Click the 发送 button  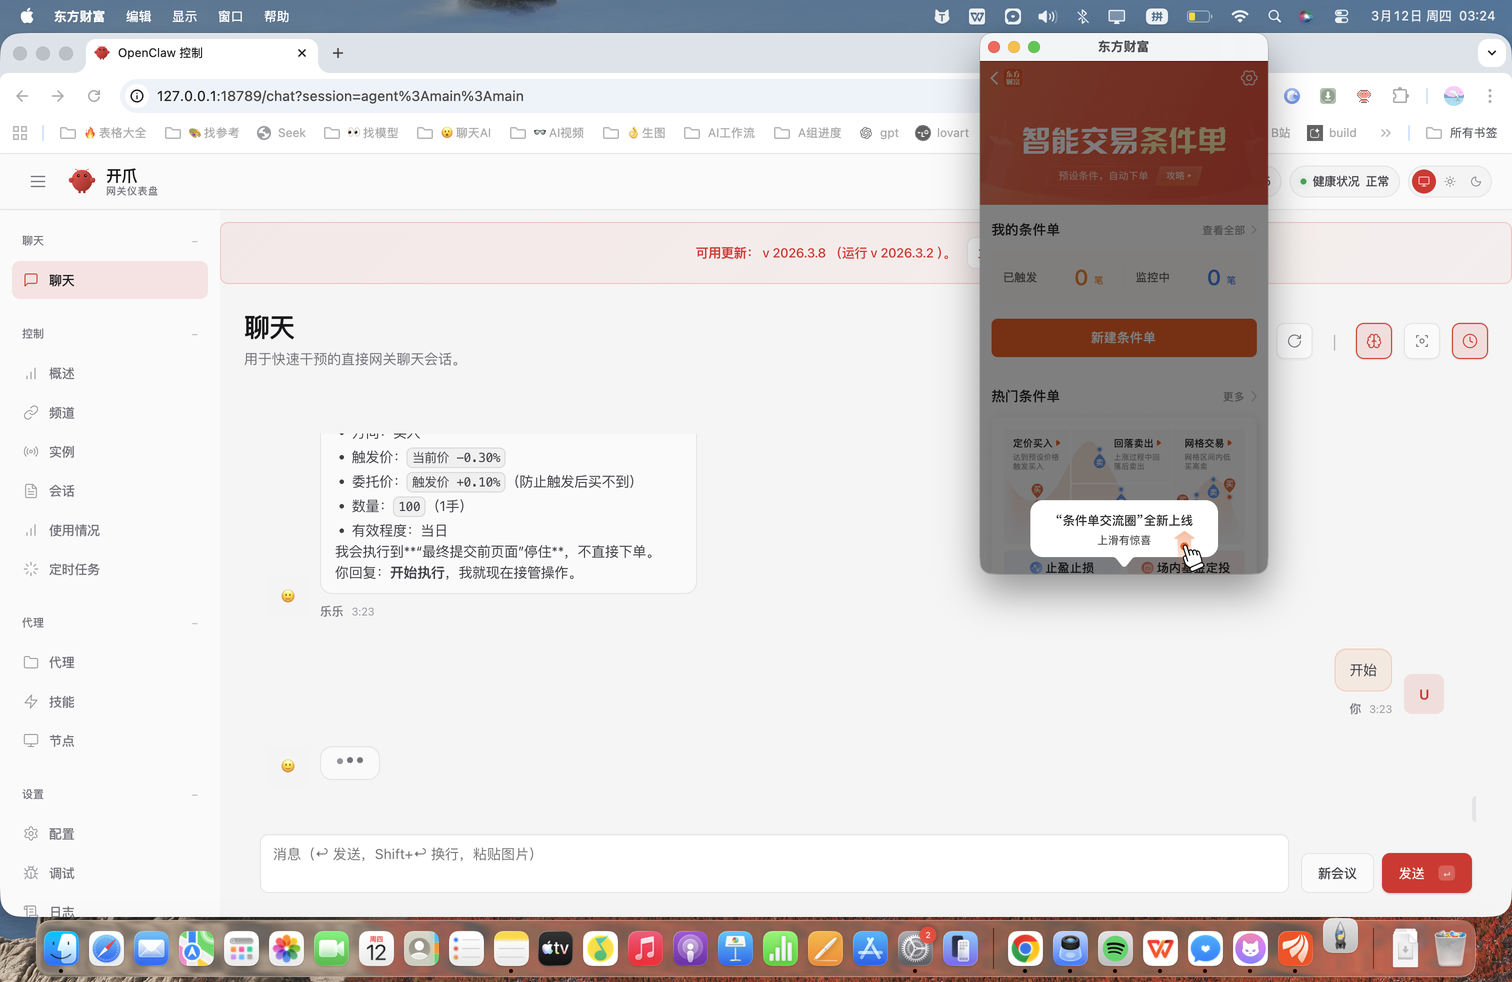coord(1425,873)
